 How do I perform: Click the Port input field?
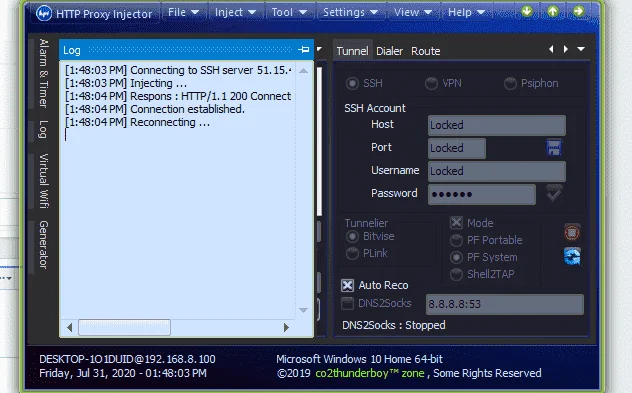pos(457,148)
